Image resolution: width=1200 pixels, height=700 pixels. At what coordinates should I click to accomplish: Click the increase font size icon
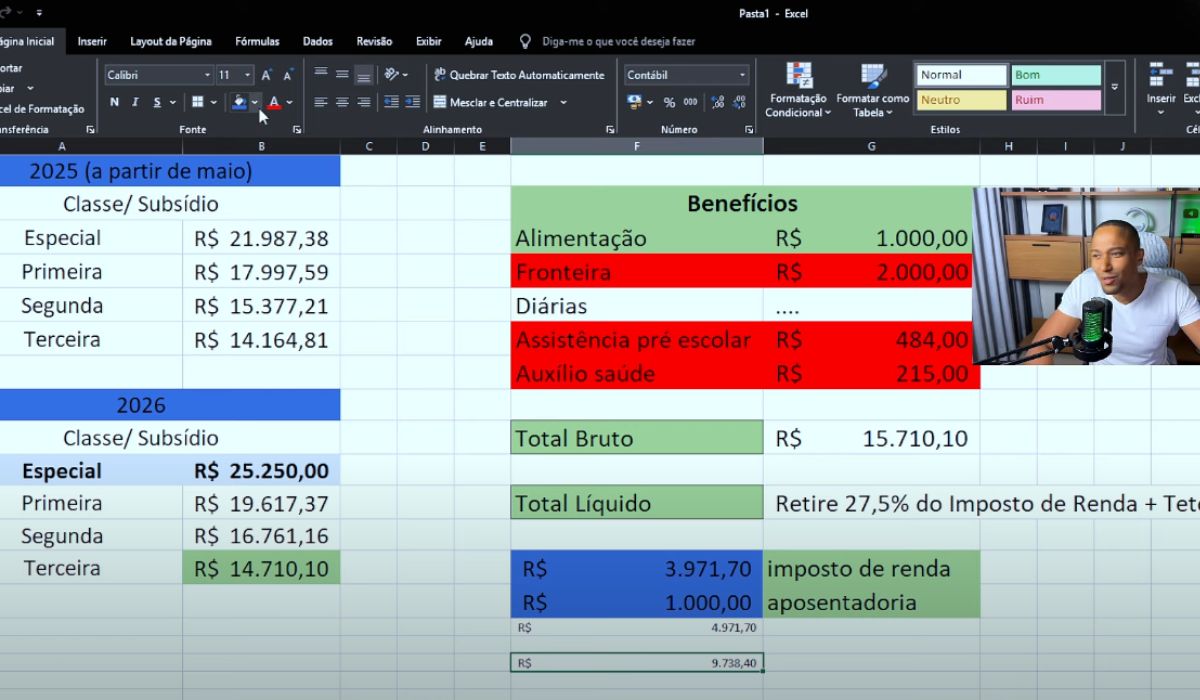267,75
